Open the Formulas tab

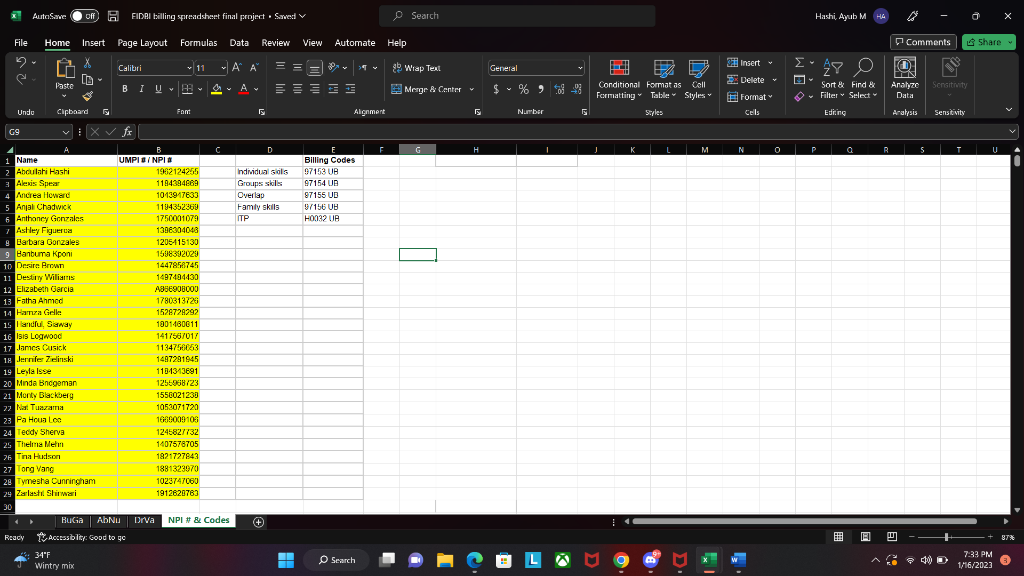[x=199, y=42]
